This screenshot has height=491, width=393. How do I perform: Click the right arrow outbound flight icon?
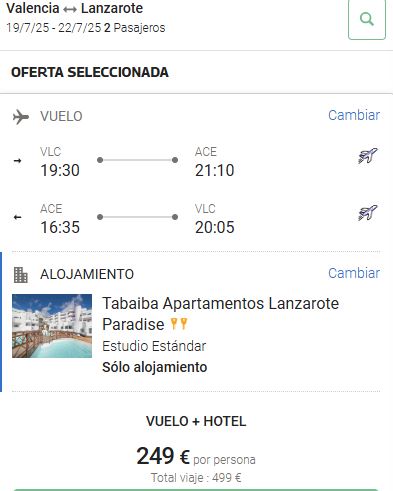[18, 161]
